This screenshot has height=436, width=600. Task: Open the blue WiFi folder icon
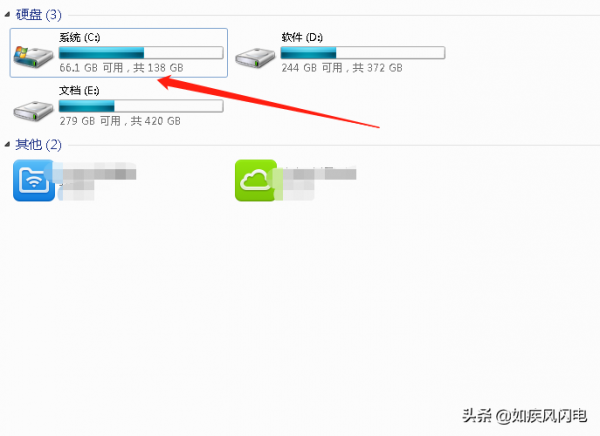(34, 180)
